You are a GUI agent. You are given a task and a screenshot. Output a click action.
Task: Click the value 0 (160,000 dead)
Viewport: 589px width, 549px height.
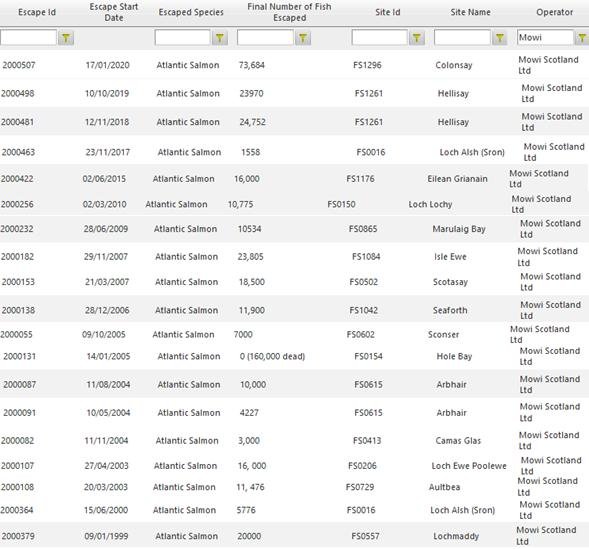272,356
